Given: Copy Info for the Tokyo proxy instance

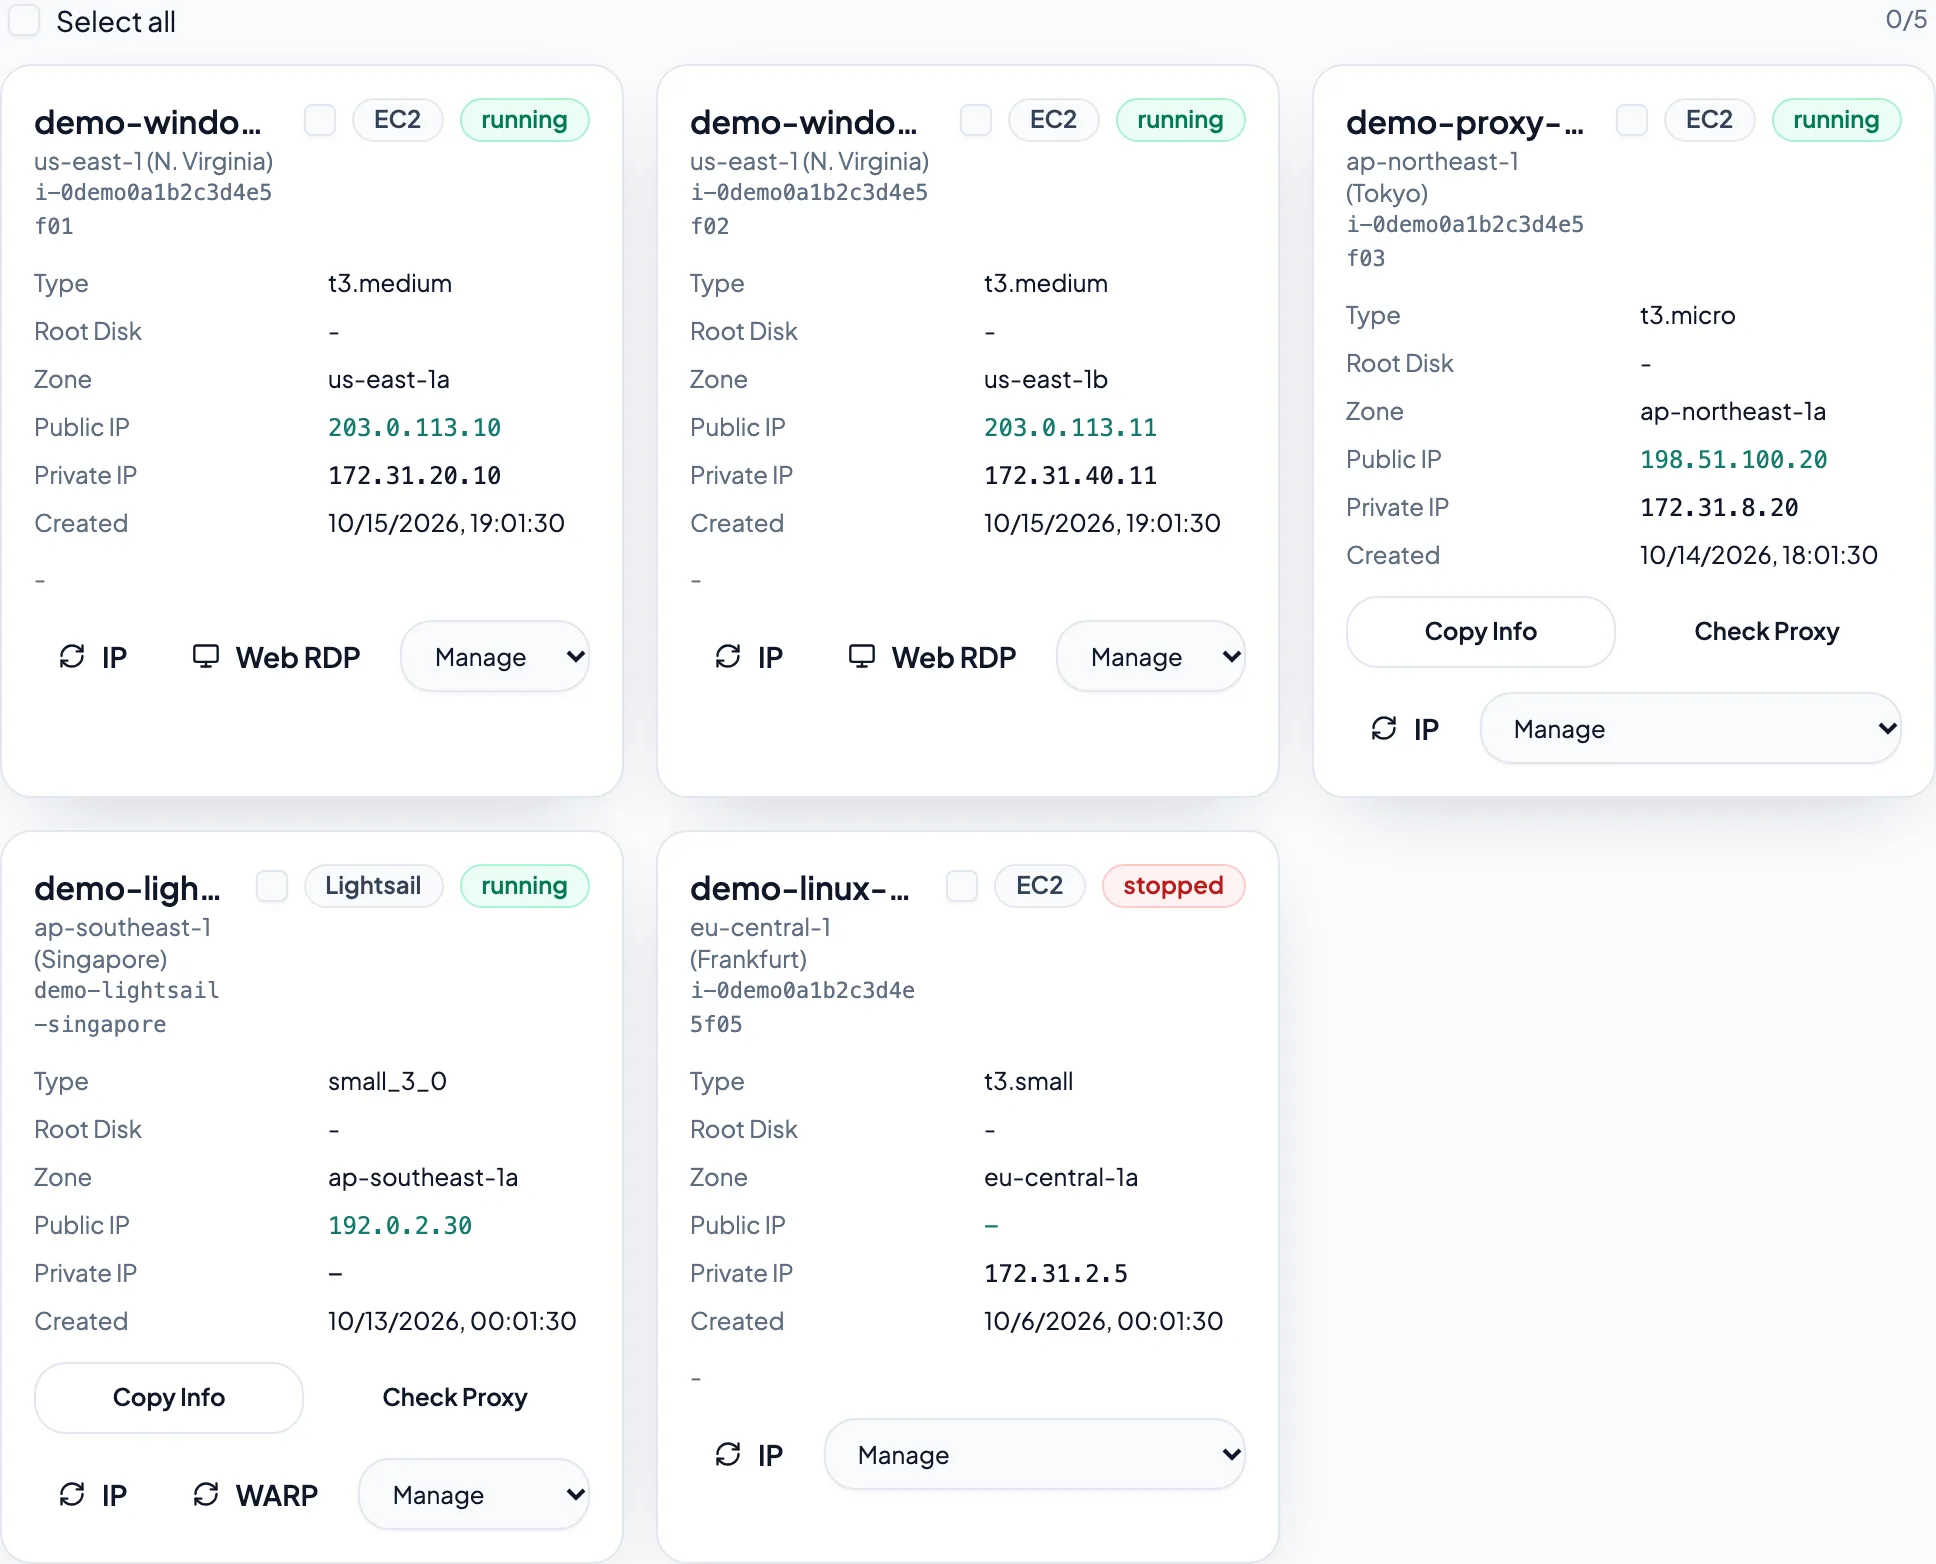Looking at the screenshot, I should 1481,632.
